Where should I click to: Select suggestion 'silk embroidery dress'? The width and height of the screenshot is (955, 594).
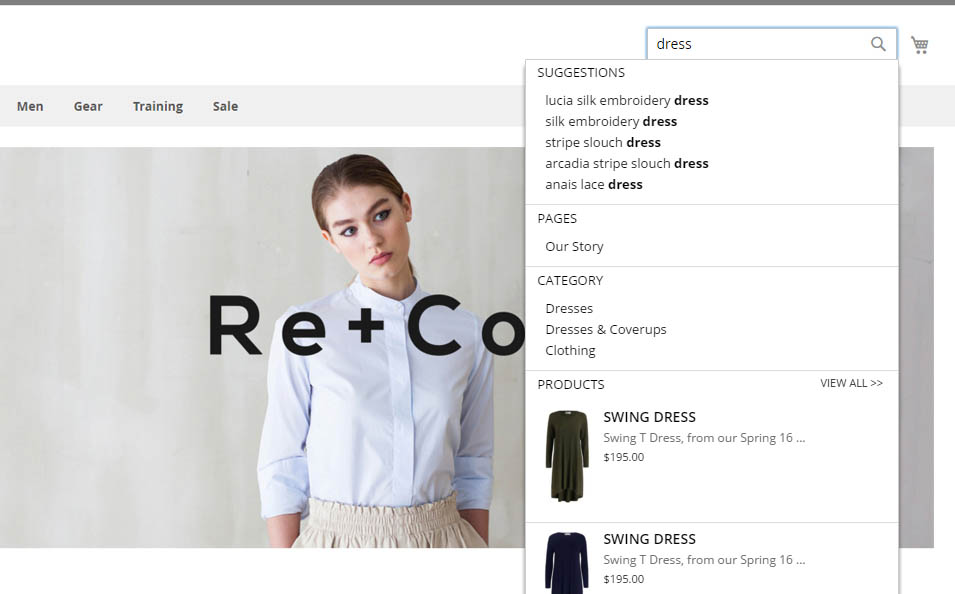coord(611,121)
